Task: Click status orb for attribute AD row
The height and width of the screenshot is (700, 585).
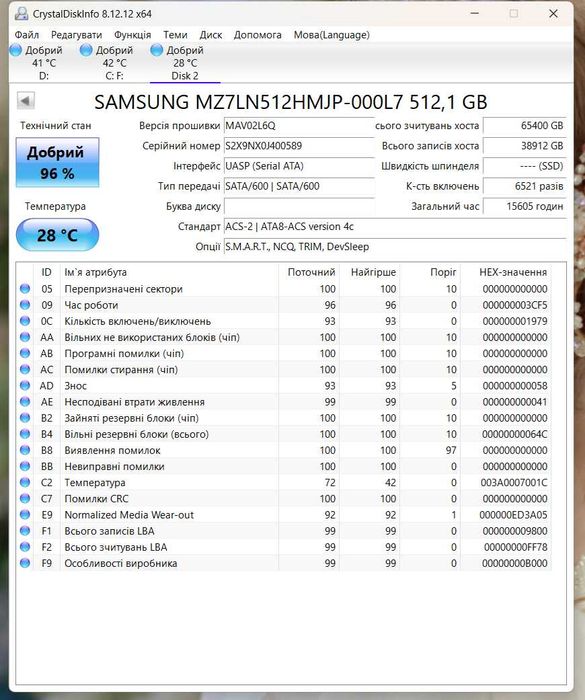Action: (x=25, y=385)
